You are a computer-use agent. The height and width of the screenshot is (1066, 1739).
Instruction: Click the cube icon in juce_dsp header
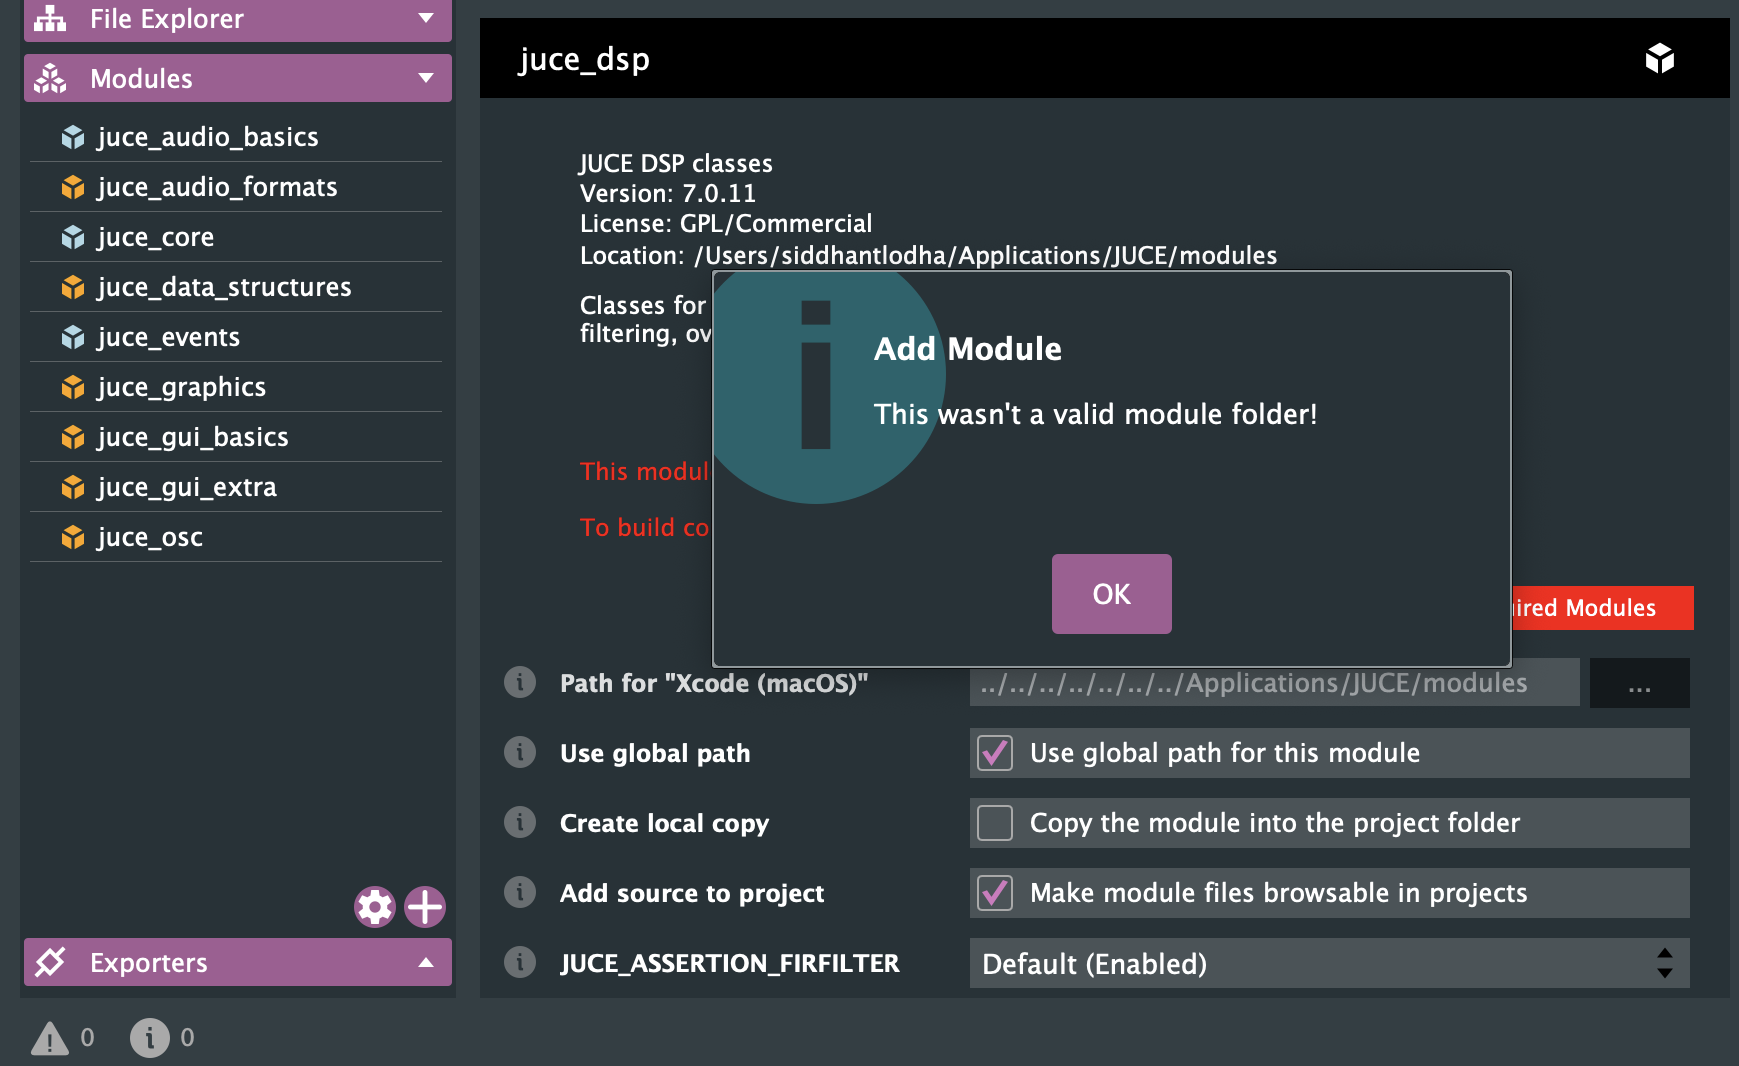pos(1660,58)
